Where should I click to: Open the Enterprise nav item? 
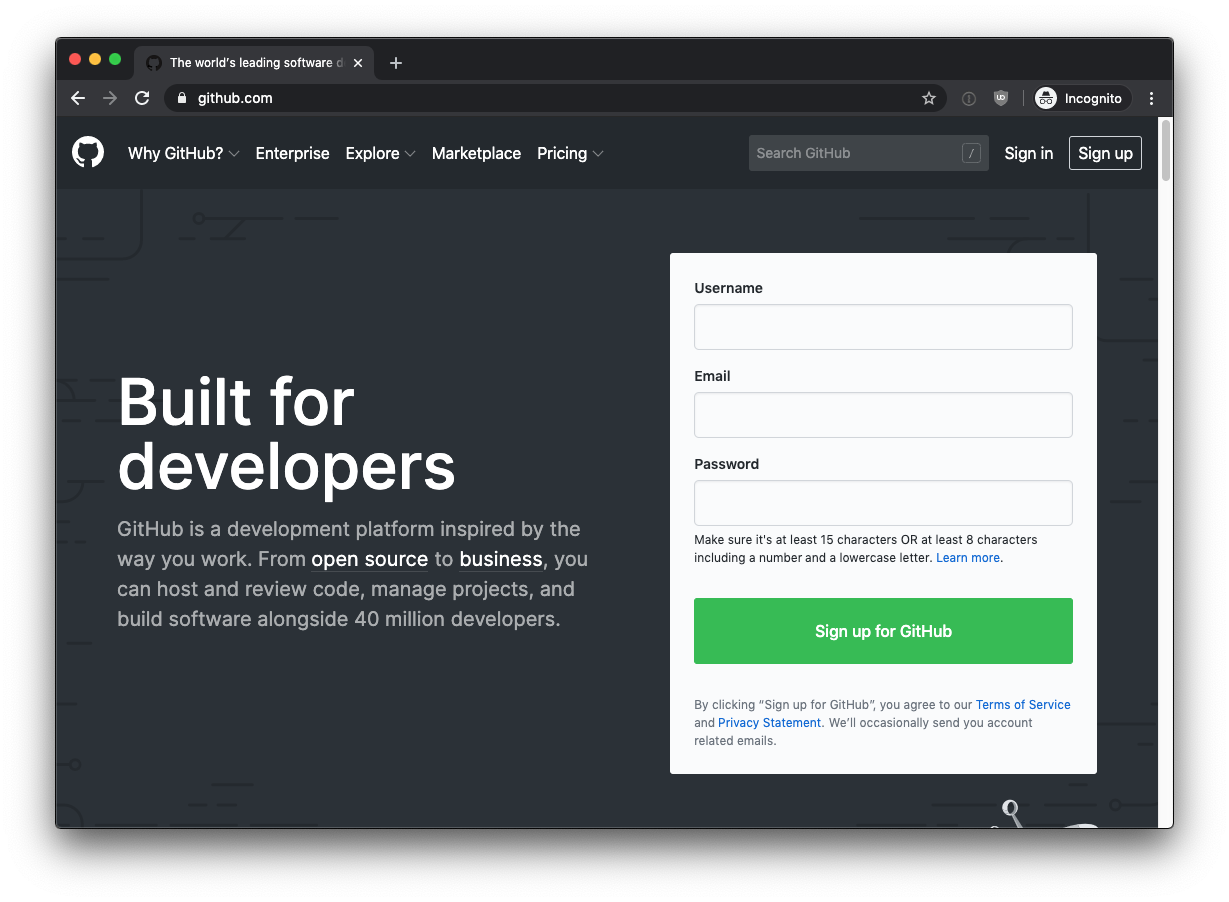292,153
